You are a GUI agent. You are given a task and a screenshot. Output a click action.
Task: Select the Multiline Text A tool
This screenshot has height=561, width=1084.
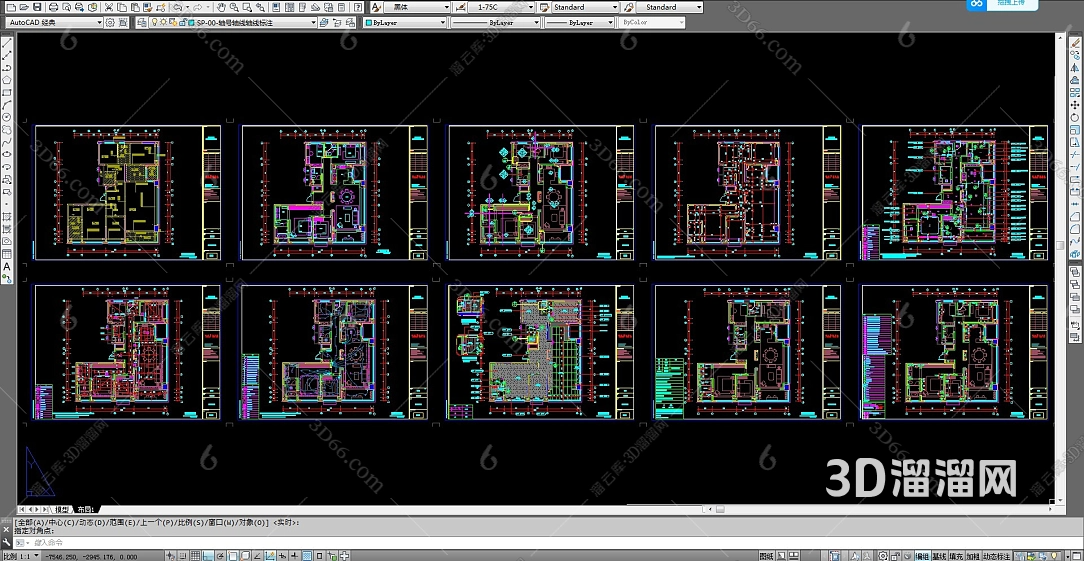click(7, 266)
